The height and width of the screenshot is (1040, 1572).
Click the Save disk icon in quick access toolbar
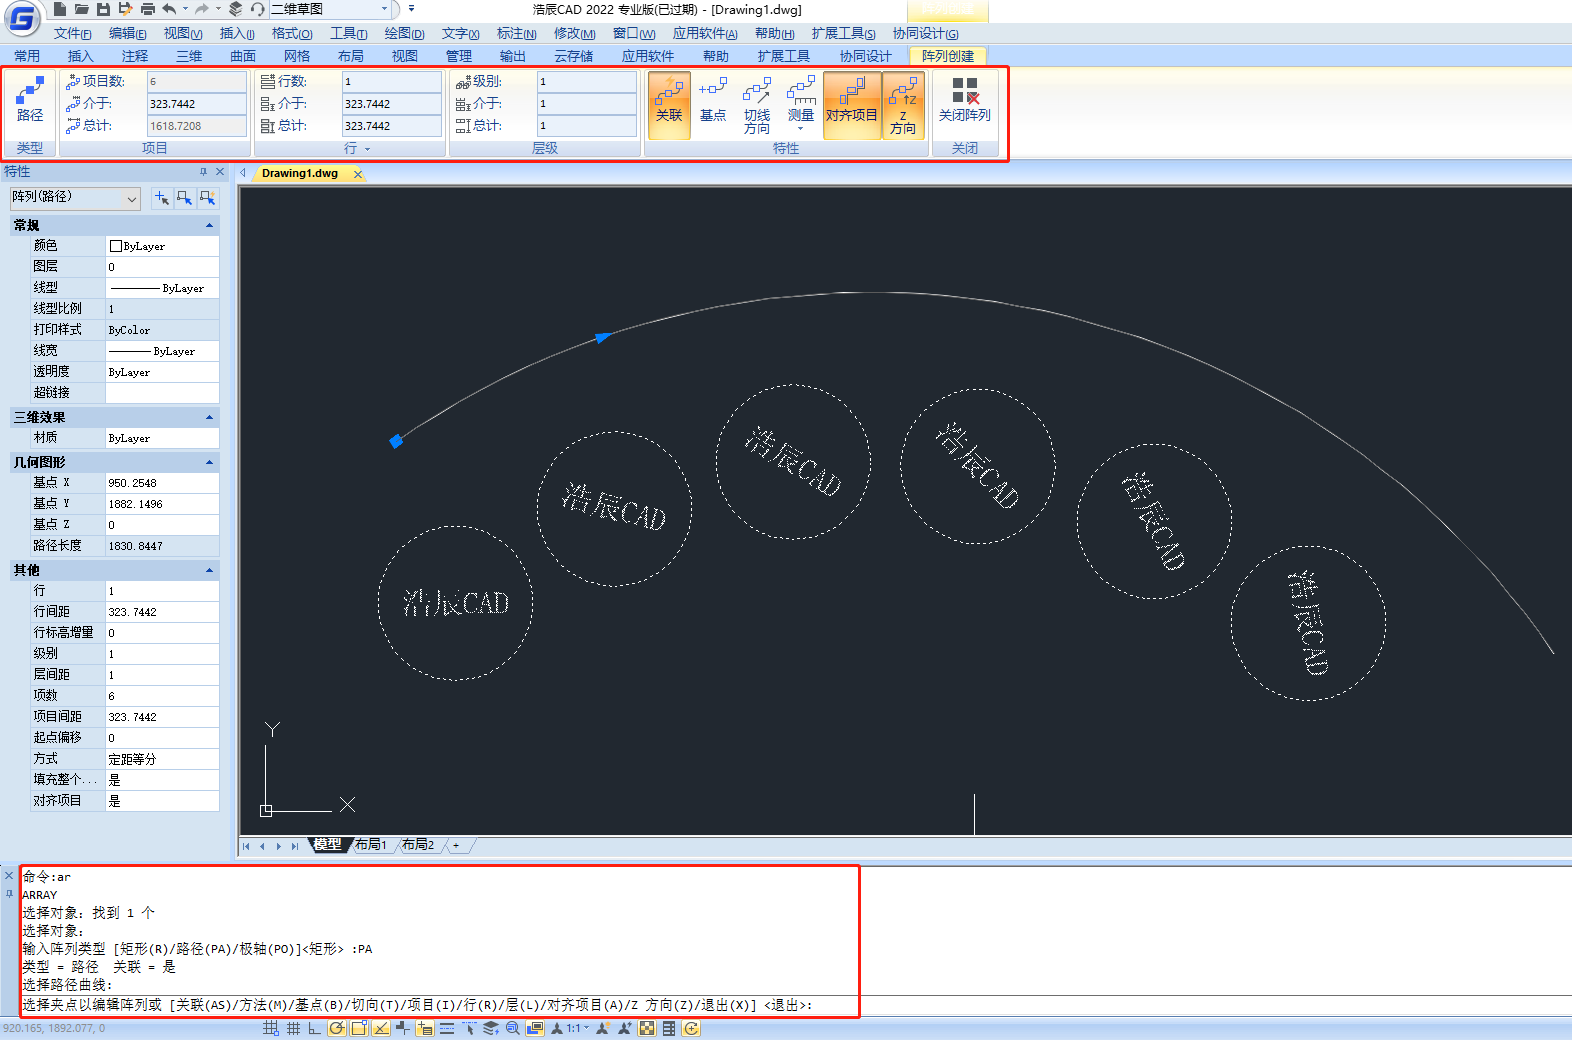pyautogui.click(x=103, y=9)
